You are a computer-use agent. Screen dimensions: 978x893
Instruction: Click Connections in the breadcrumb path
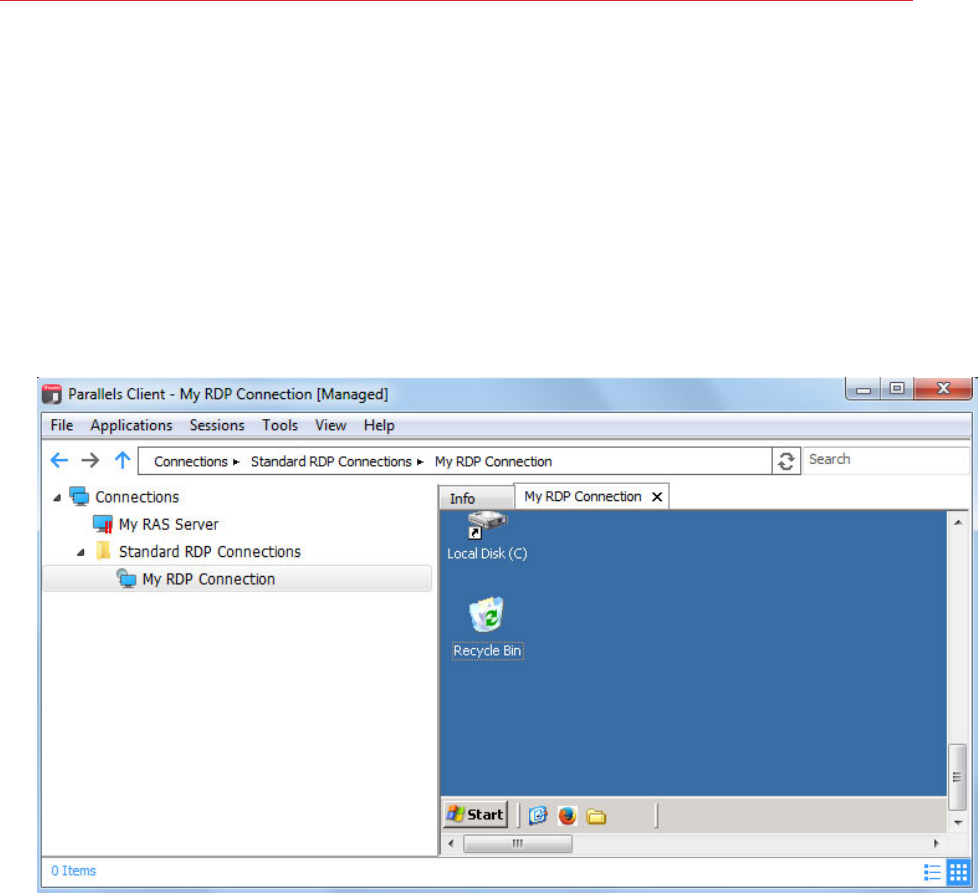point(191,461)
